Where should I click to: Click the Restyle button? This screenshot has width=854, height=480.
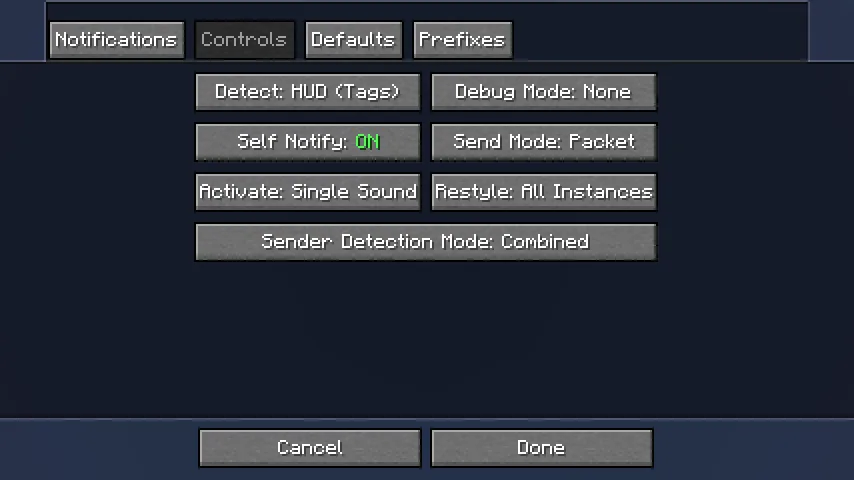pos(544,192)
